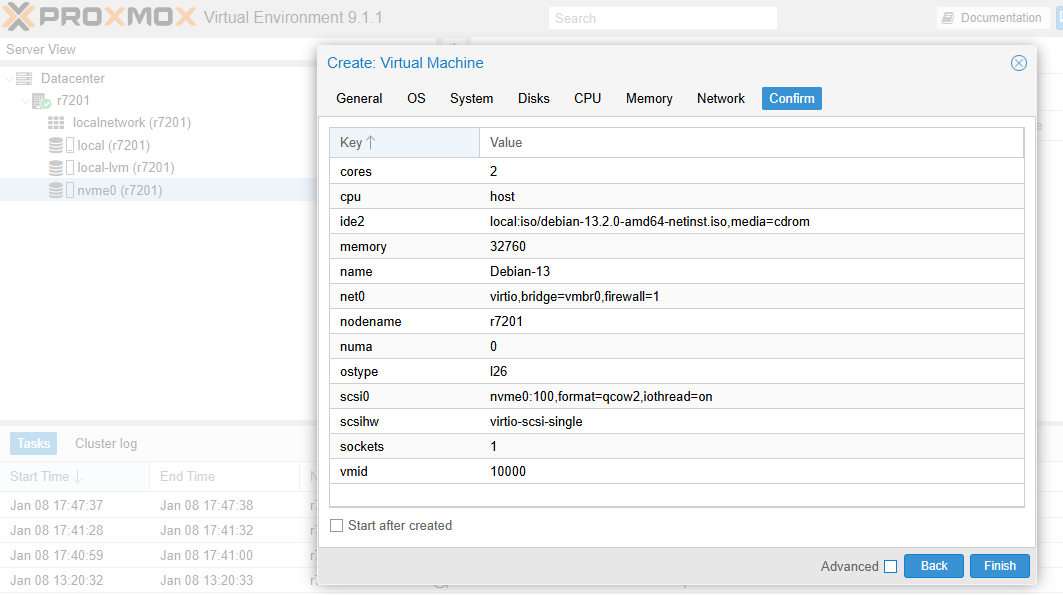Click the local storage database icon
The width and height of the screenshot is (1063, 595).
click(x=56, y=146)
